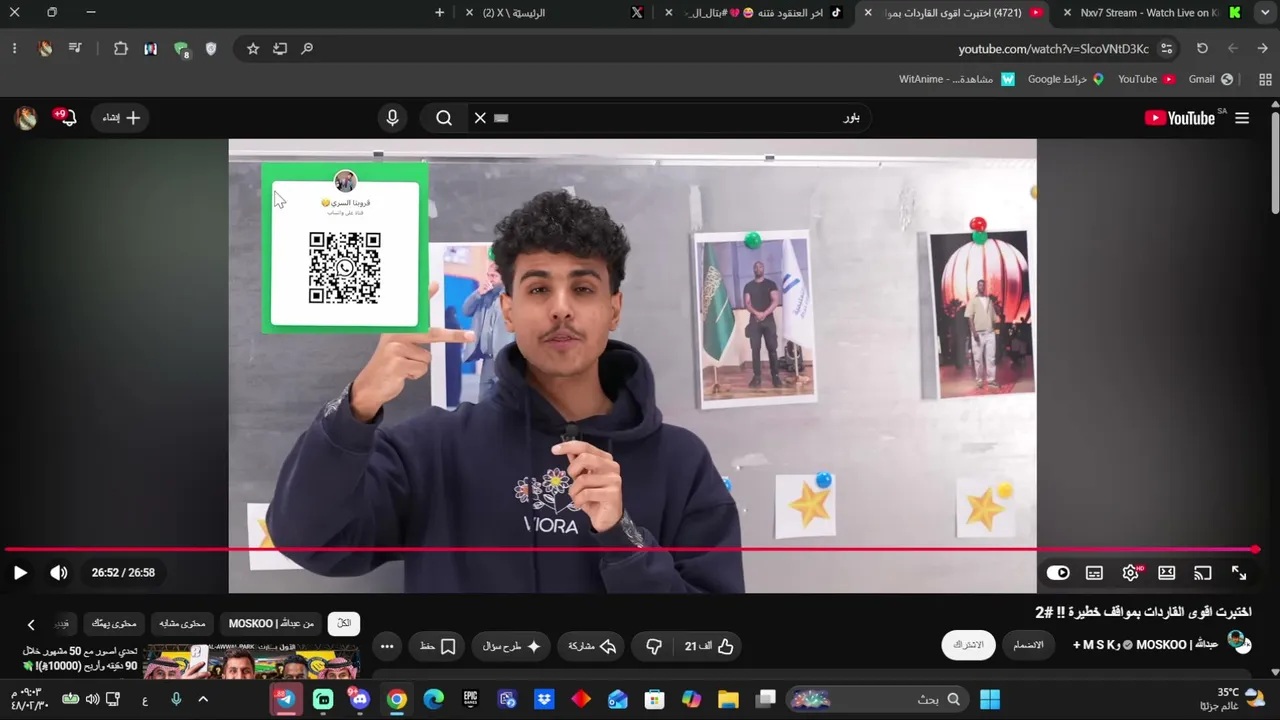The image size is (1280, 720).
Task: Open the Chrome profile avatar
Action: click(45, 48)
